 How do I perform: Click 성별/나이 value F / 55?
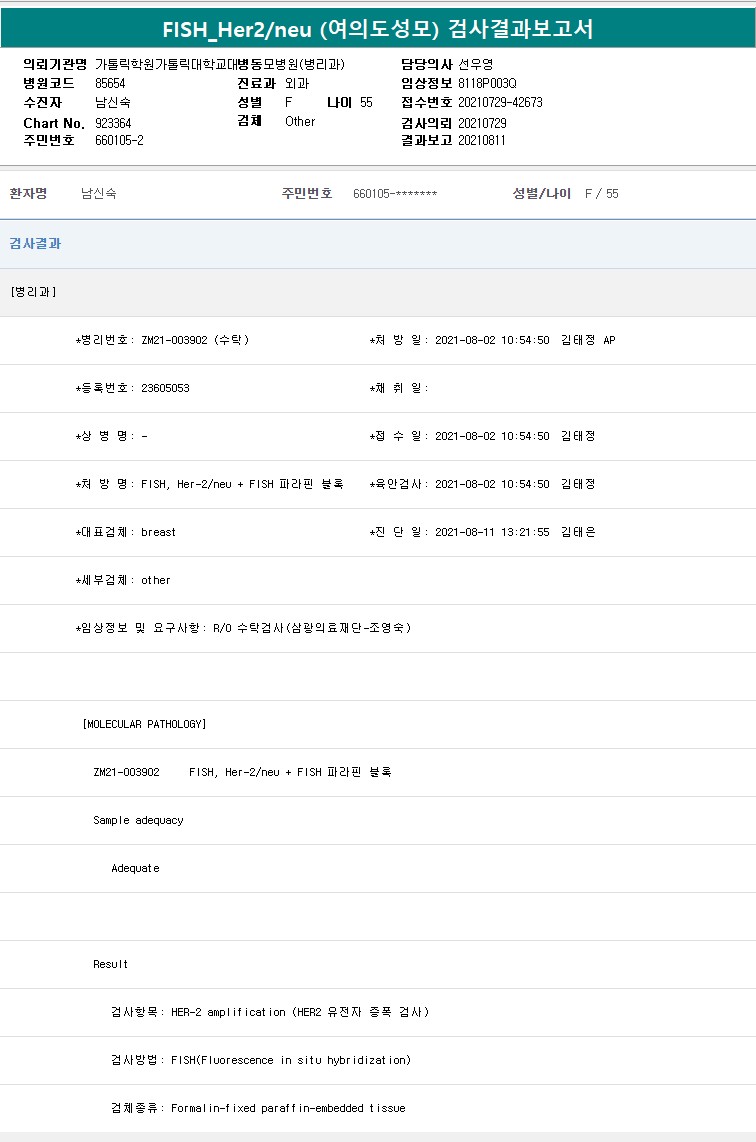602,194
